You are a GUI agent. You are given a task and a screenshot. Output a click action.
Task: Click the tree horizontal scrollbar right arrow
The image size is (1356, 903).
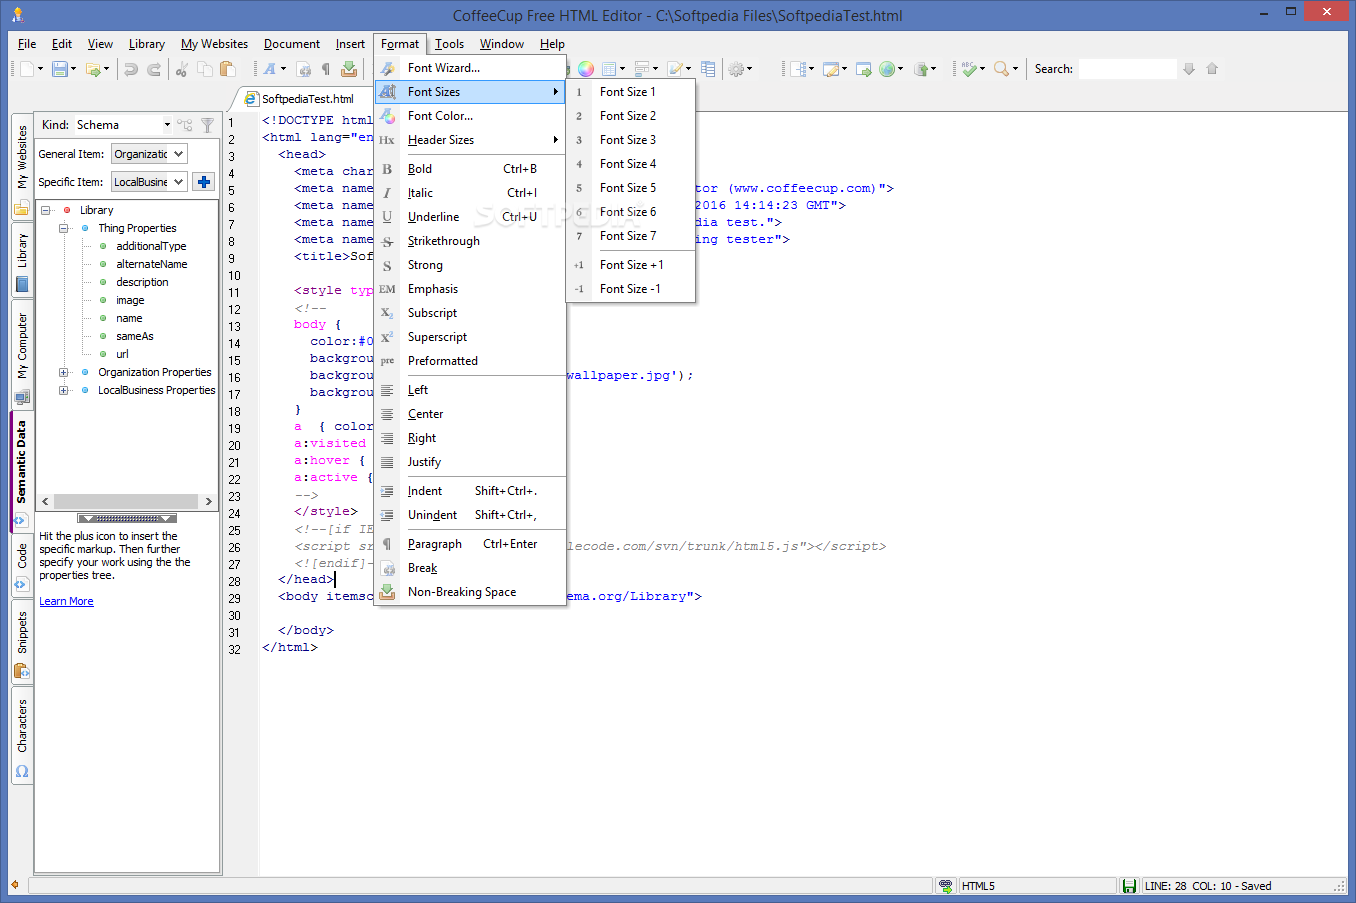(x=208, y=501)
